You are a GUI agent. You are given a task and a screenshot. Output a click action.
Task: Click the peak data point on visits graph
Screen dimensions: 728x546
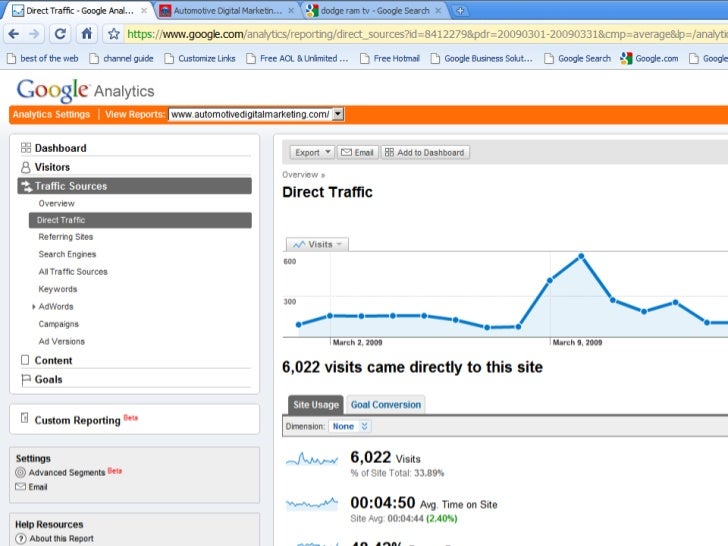tap(581, 256)
